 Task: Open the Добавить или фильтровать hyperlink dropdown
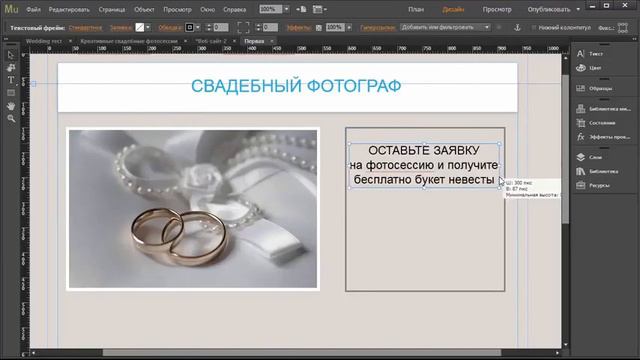445,27
